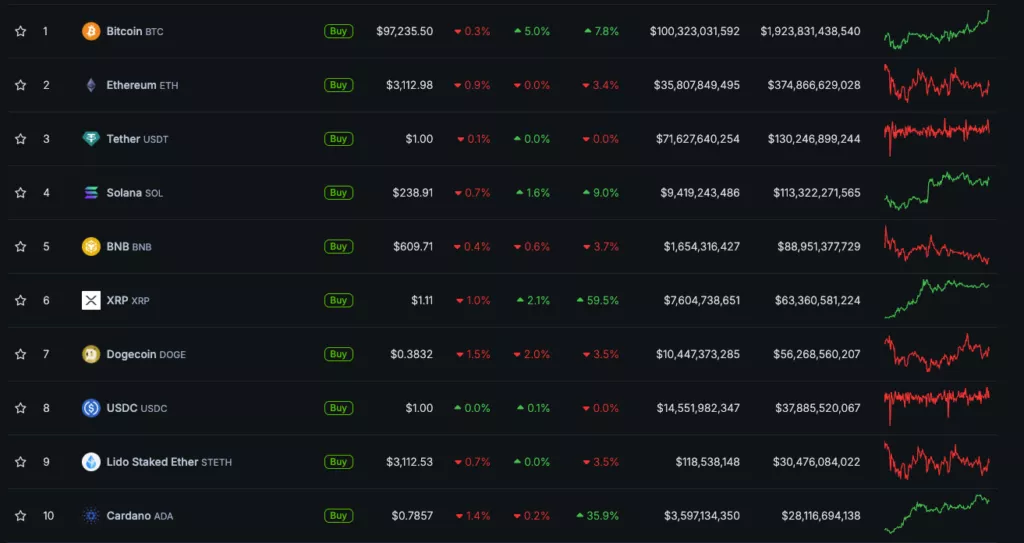The width and height of the screenshot is (1024, 543).
Task: Click Bitcoin price $97,235.50
Action: (x=404, y=31)
